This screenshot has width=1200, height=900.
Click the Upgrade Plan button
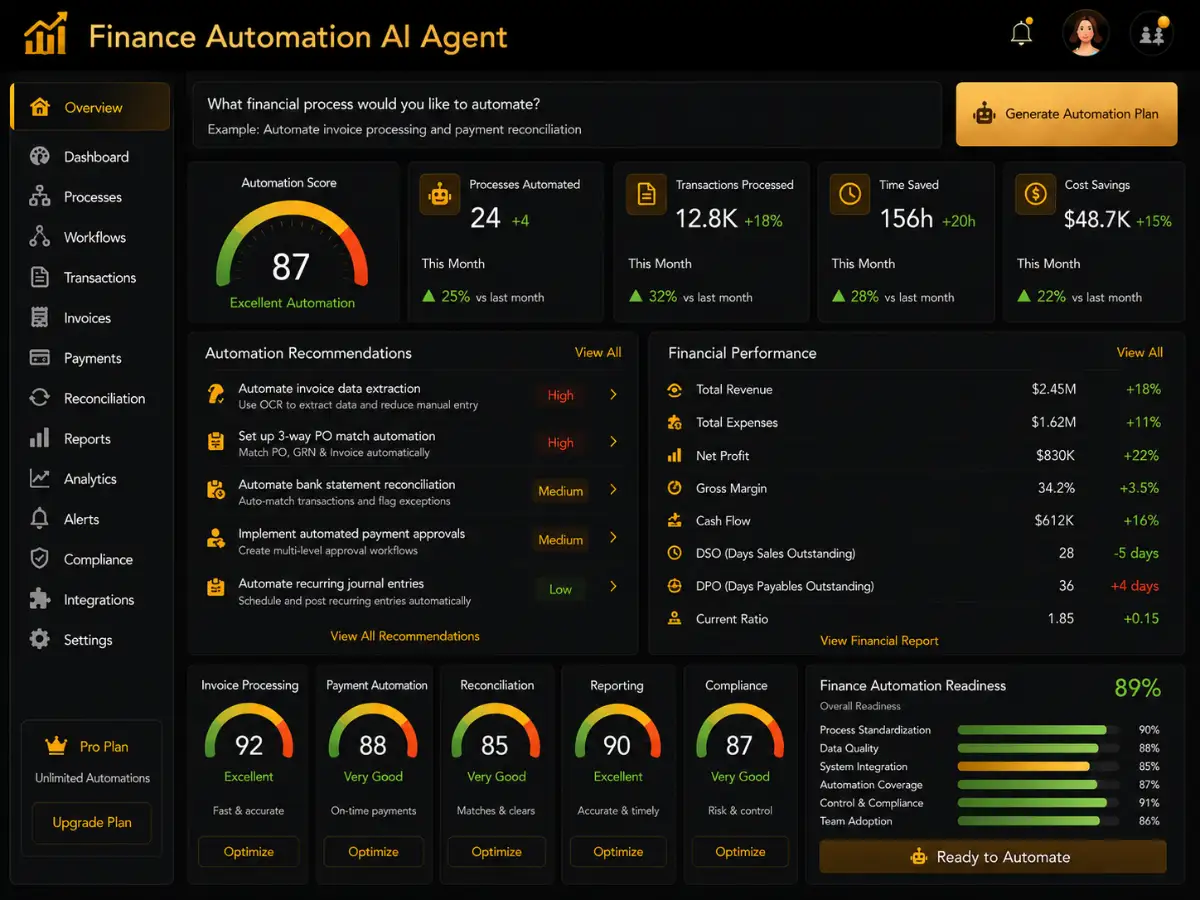[x=92, y=822]
